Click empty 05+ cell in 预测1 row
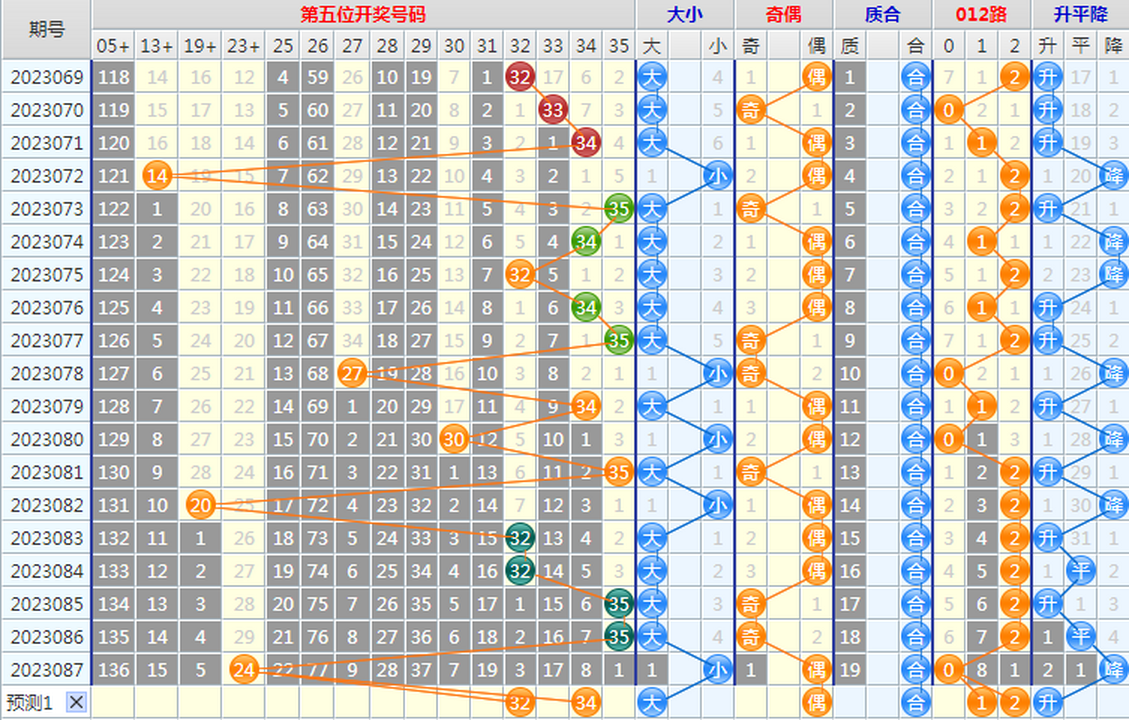This screenshot has height=720, width=1129. (x=114, y=703)
